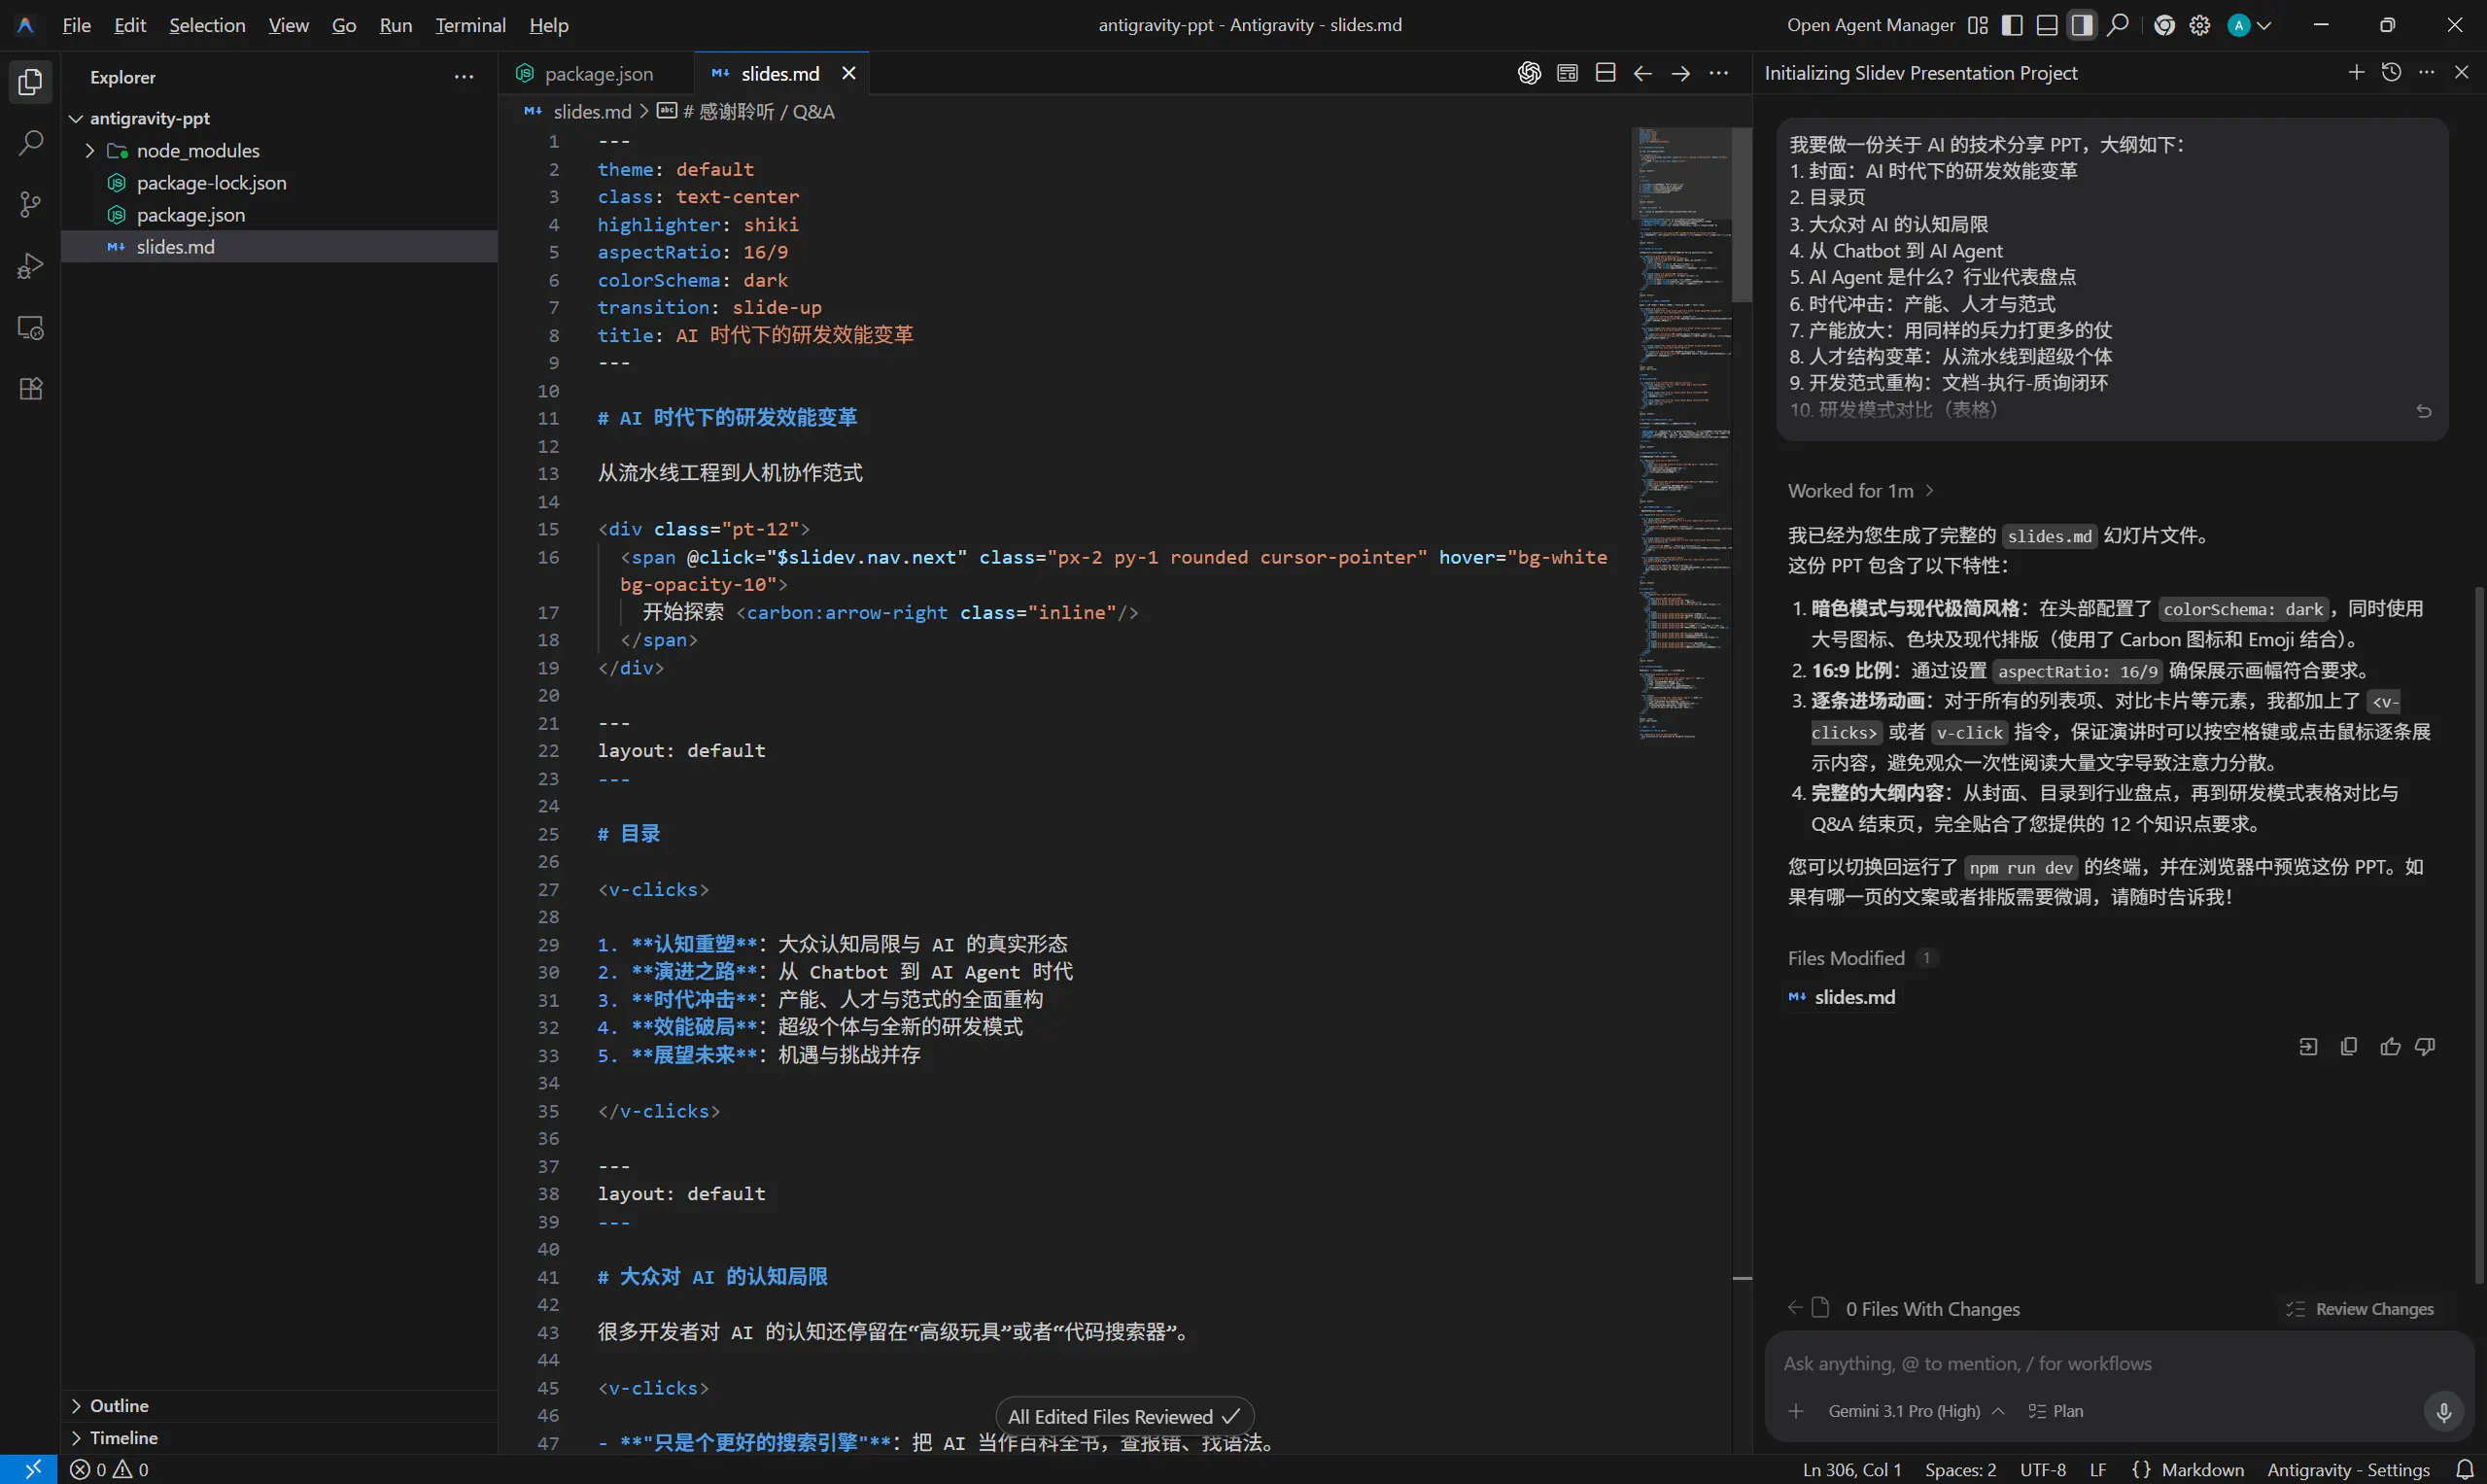
Task: Open language mode selector Markdown
Action: 2202,1469
